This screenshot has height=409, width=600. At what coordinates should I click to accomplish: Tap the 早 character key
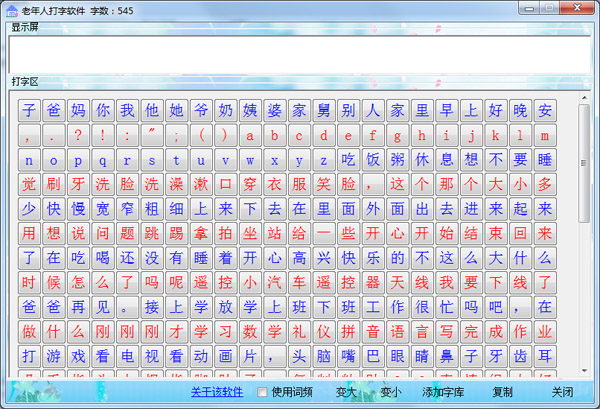[x=447, y=111]
